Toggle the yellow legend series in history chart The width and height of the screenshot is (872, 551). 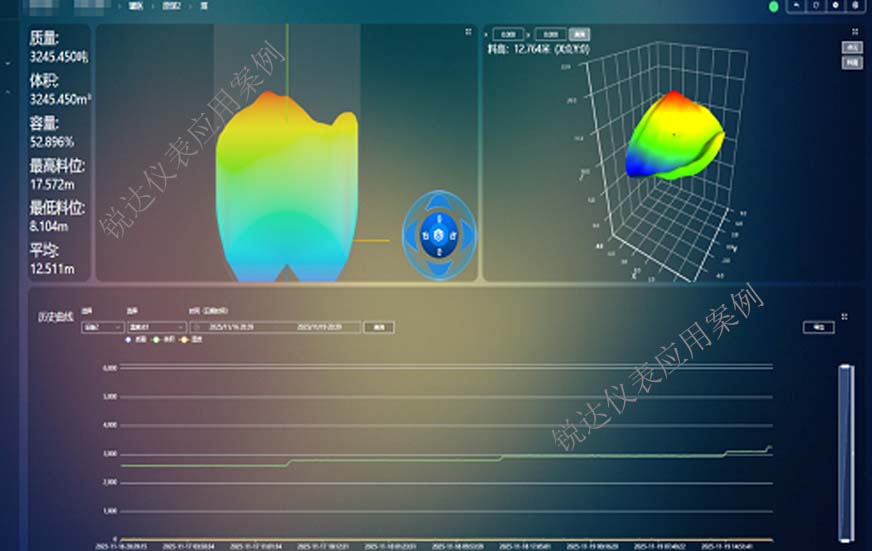click(x=185, y=338)
